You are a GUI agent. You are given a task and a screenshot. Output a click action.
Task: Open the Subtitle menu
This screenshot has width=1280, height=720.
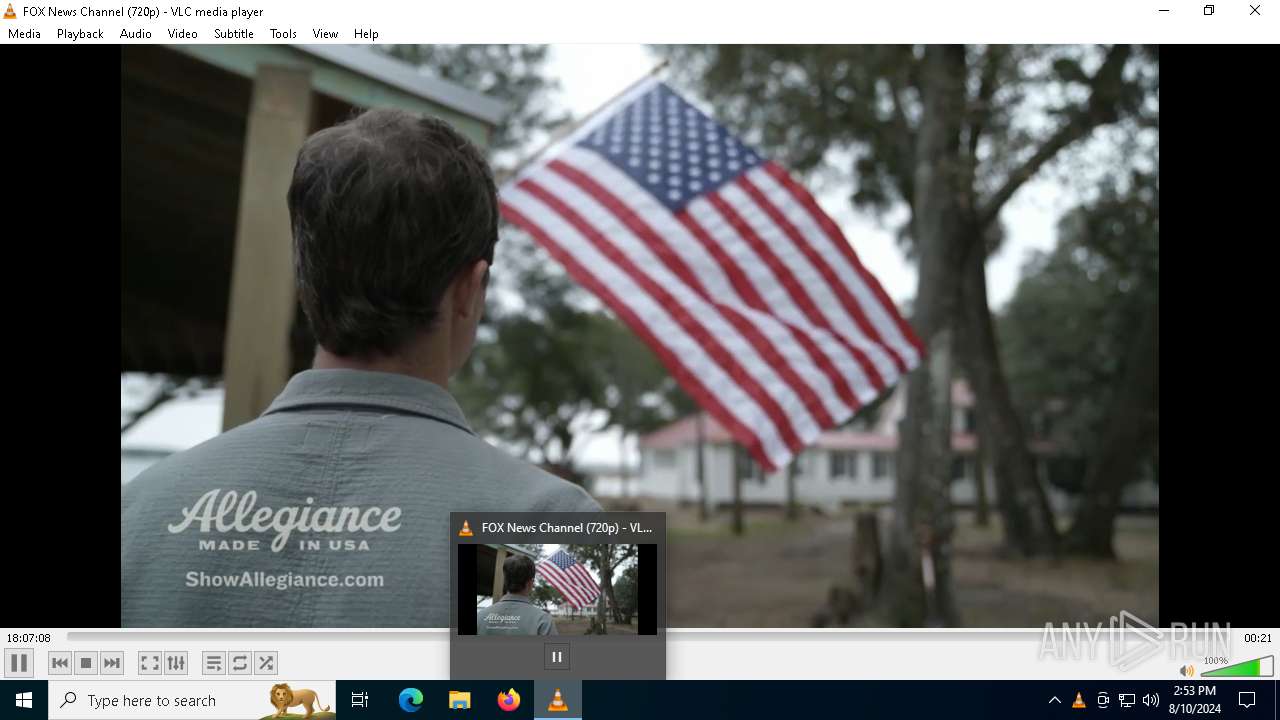(x=234, y=34)
